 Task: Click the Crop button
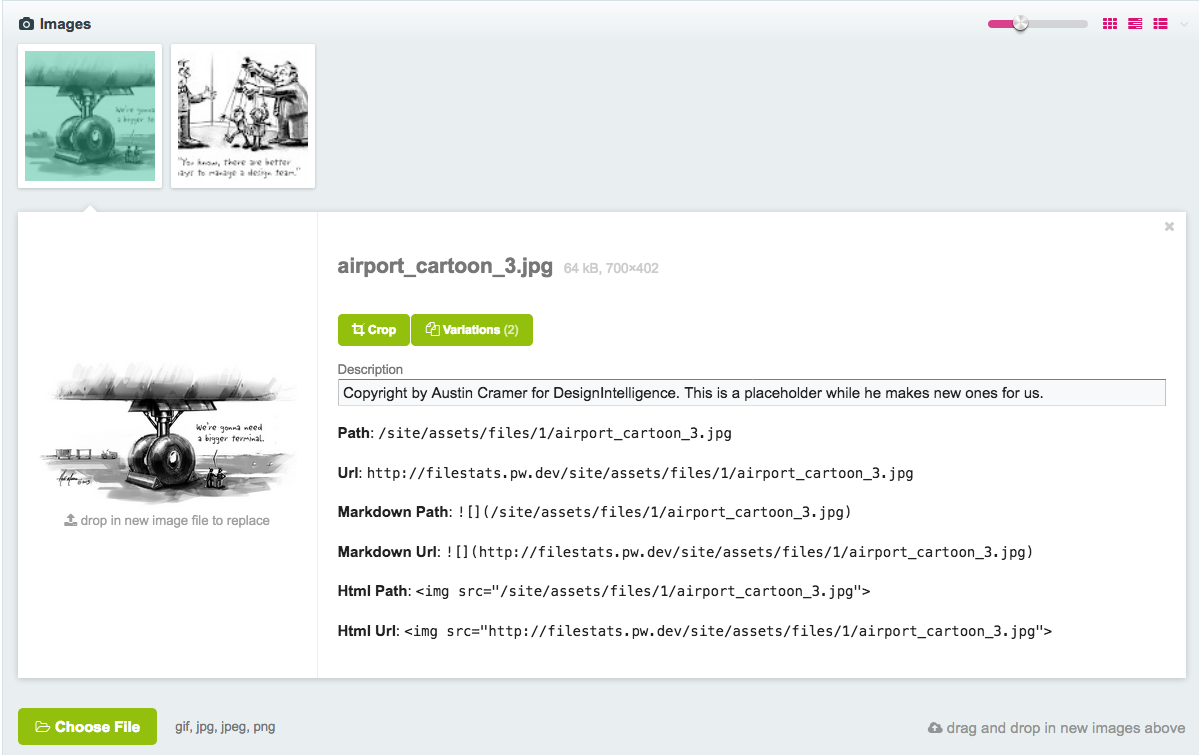tap(374, 330)
